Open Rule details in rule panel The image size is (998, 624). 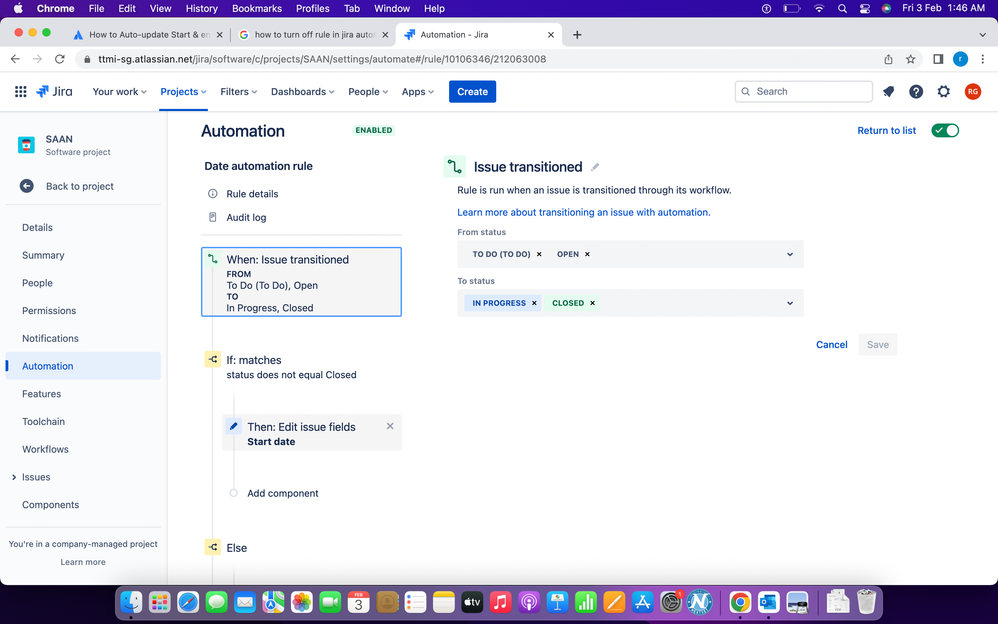(x=252, y=194)
